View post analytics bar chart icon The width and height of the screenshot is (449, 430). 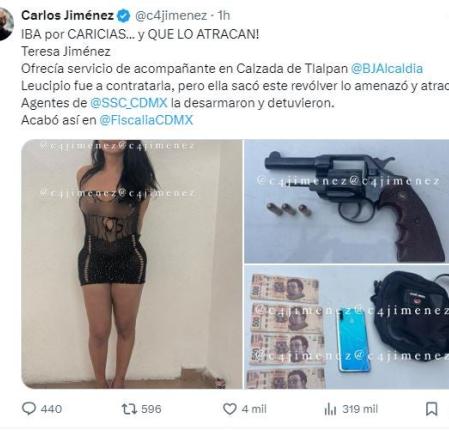coord(330,409)
